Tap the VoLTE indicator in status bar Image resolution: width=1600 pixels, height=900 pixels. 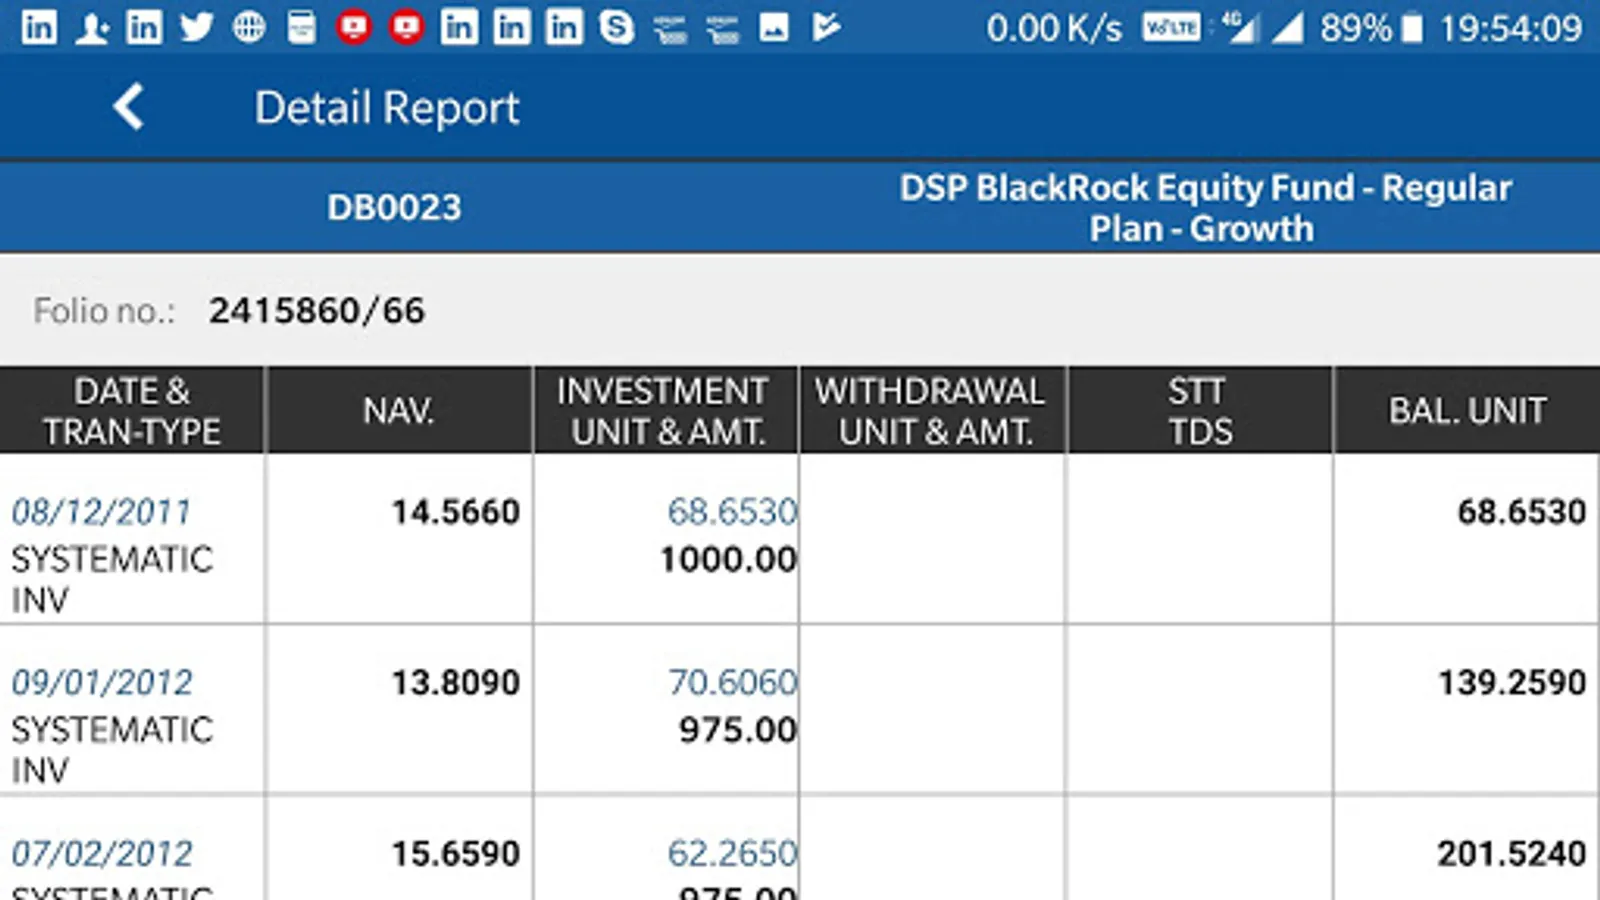pyautogui.click(x=1171, y=27)
